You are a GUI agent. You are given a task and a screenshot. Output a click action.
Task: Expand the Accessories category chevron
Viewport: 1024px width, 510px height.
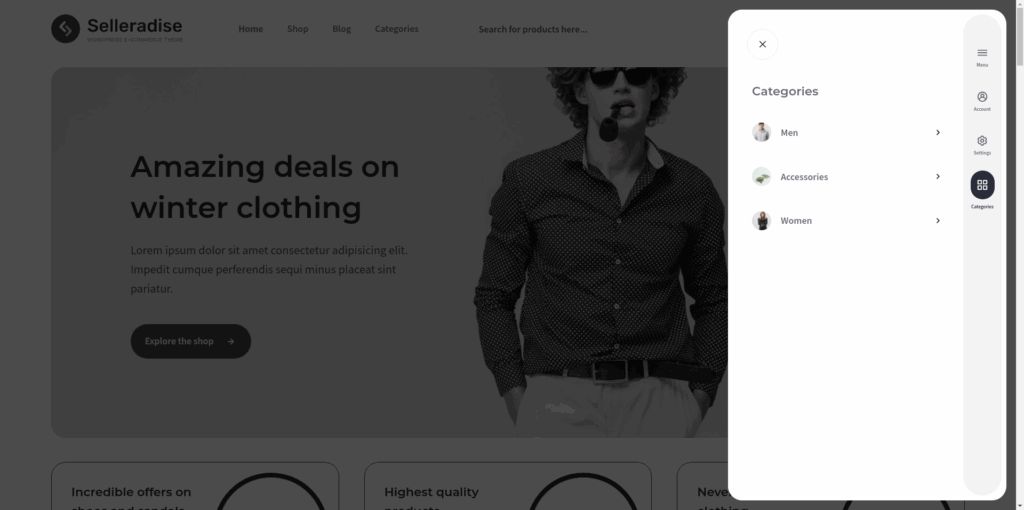click(x=938, y=176)
